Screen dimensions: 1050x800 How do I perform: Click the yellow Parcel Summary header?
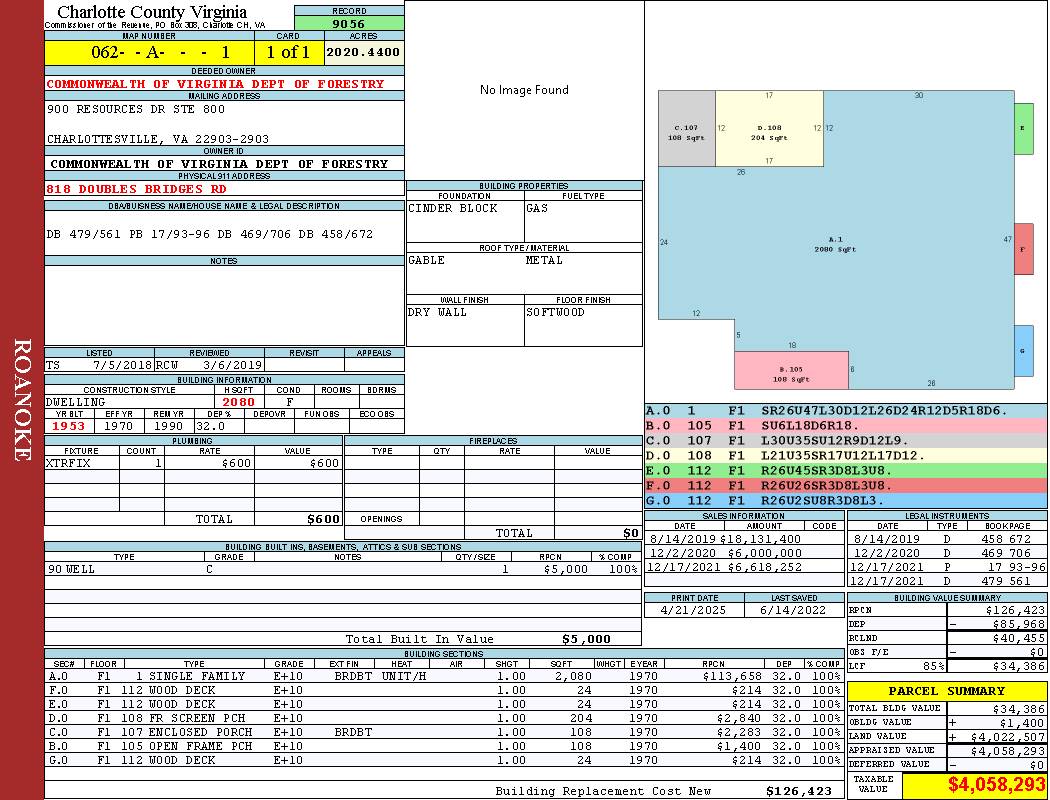coord(947,691)
